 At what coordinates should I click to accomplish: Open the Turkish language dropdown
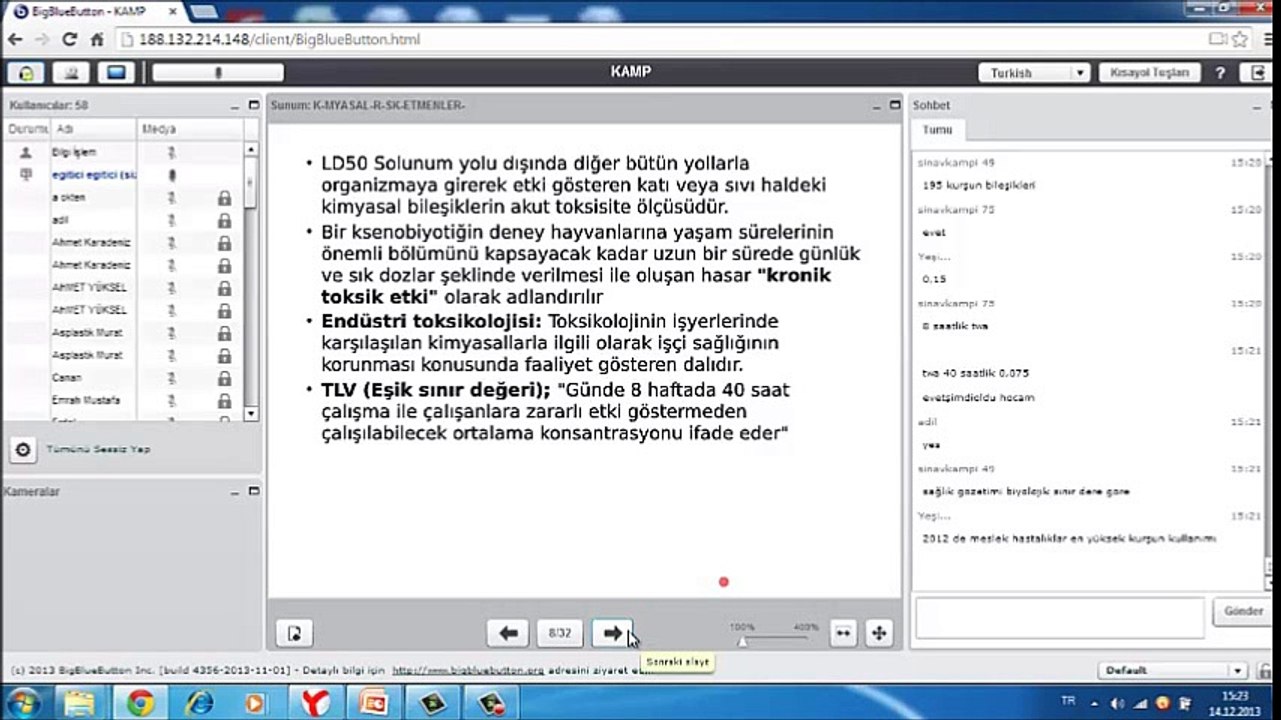pos(1034,73)
